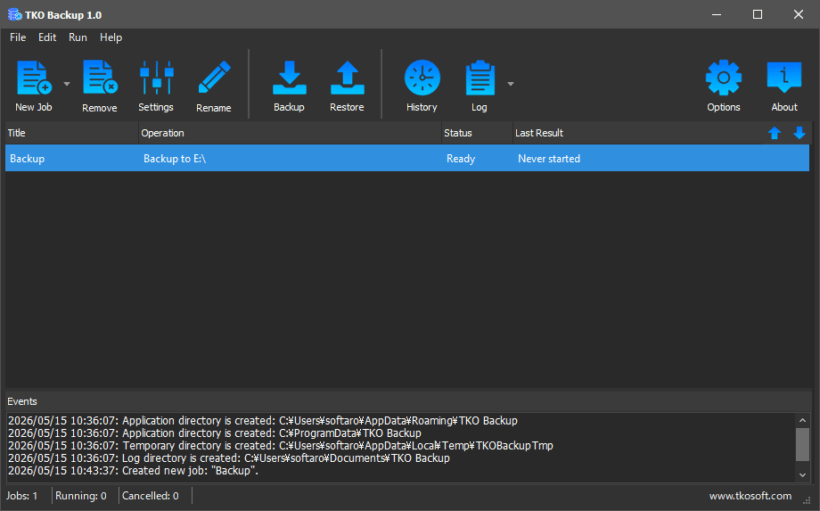Viewport: 820px width, 511px height.
Task: Minimize the TKO Backup window
Action: point(716,15)
